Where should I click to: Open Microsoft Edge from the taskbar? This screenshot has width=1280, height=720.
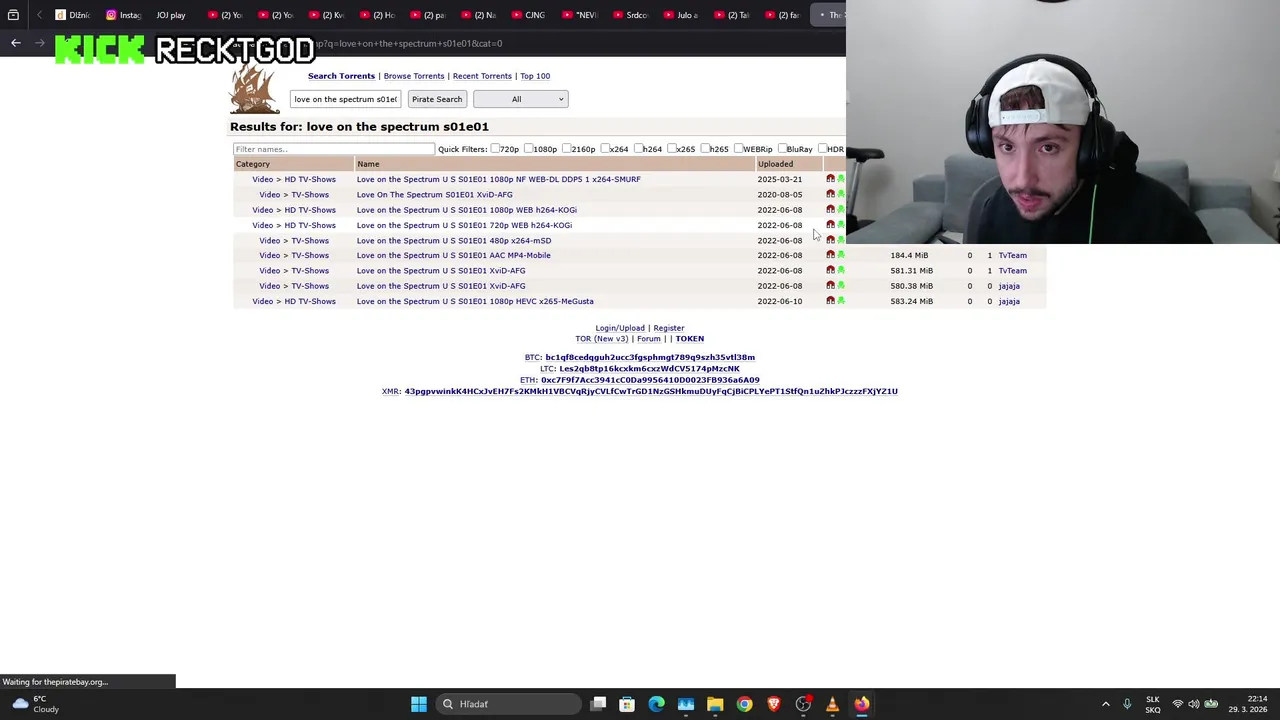coord(656,704)
